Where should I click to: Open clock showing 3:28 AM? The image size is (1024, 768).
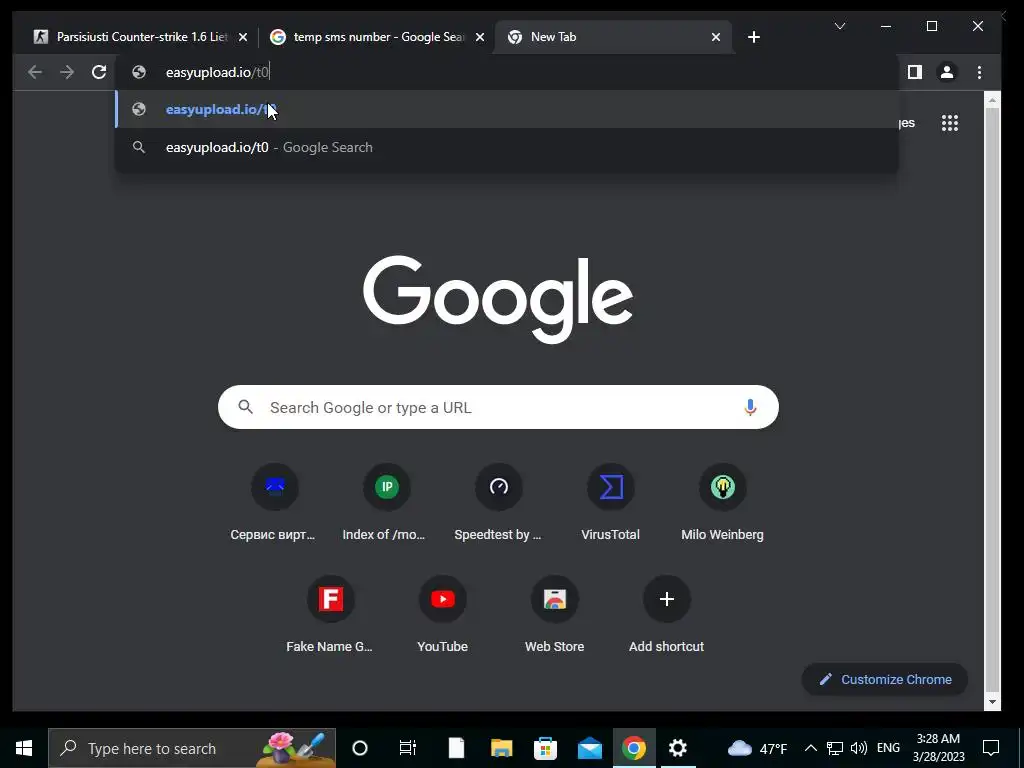[x=938, y=748]
